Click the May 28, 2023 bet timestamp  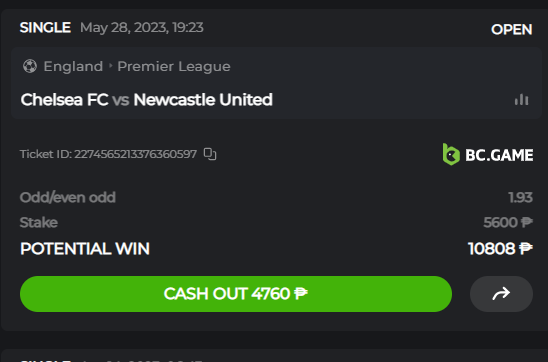142,28
